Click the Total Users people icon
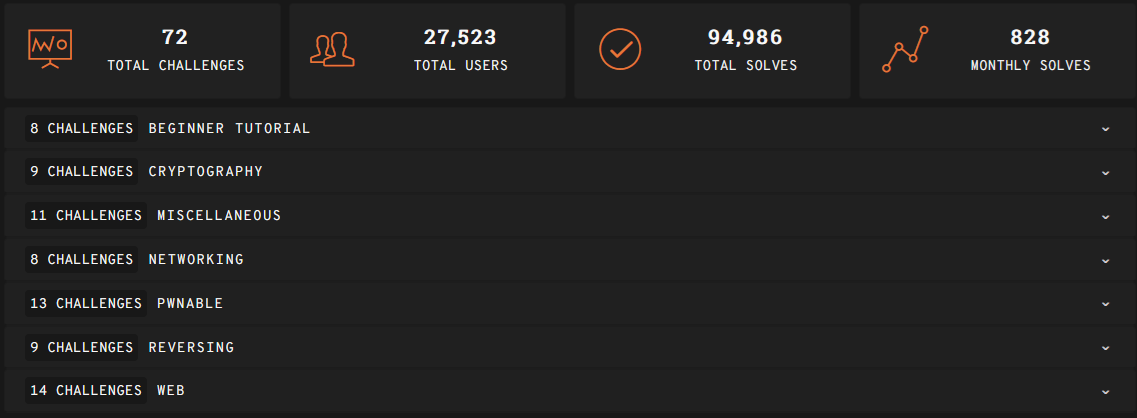 (x=332, y=49)
